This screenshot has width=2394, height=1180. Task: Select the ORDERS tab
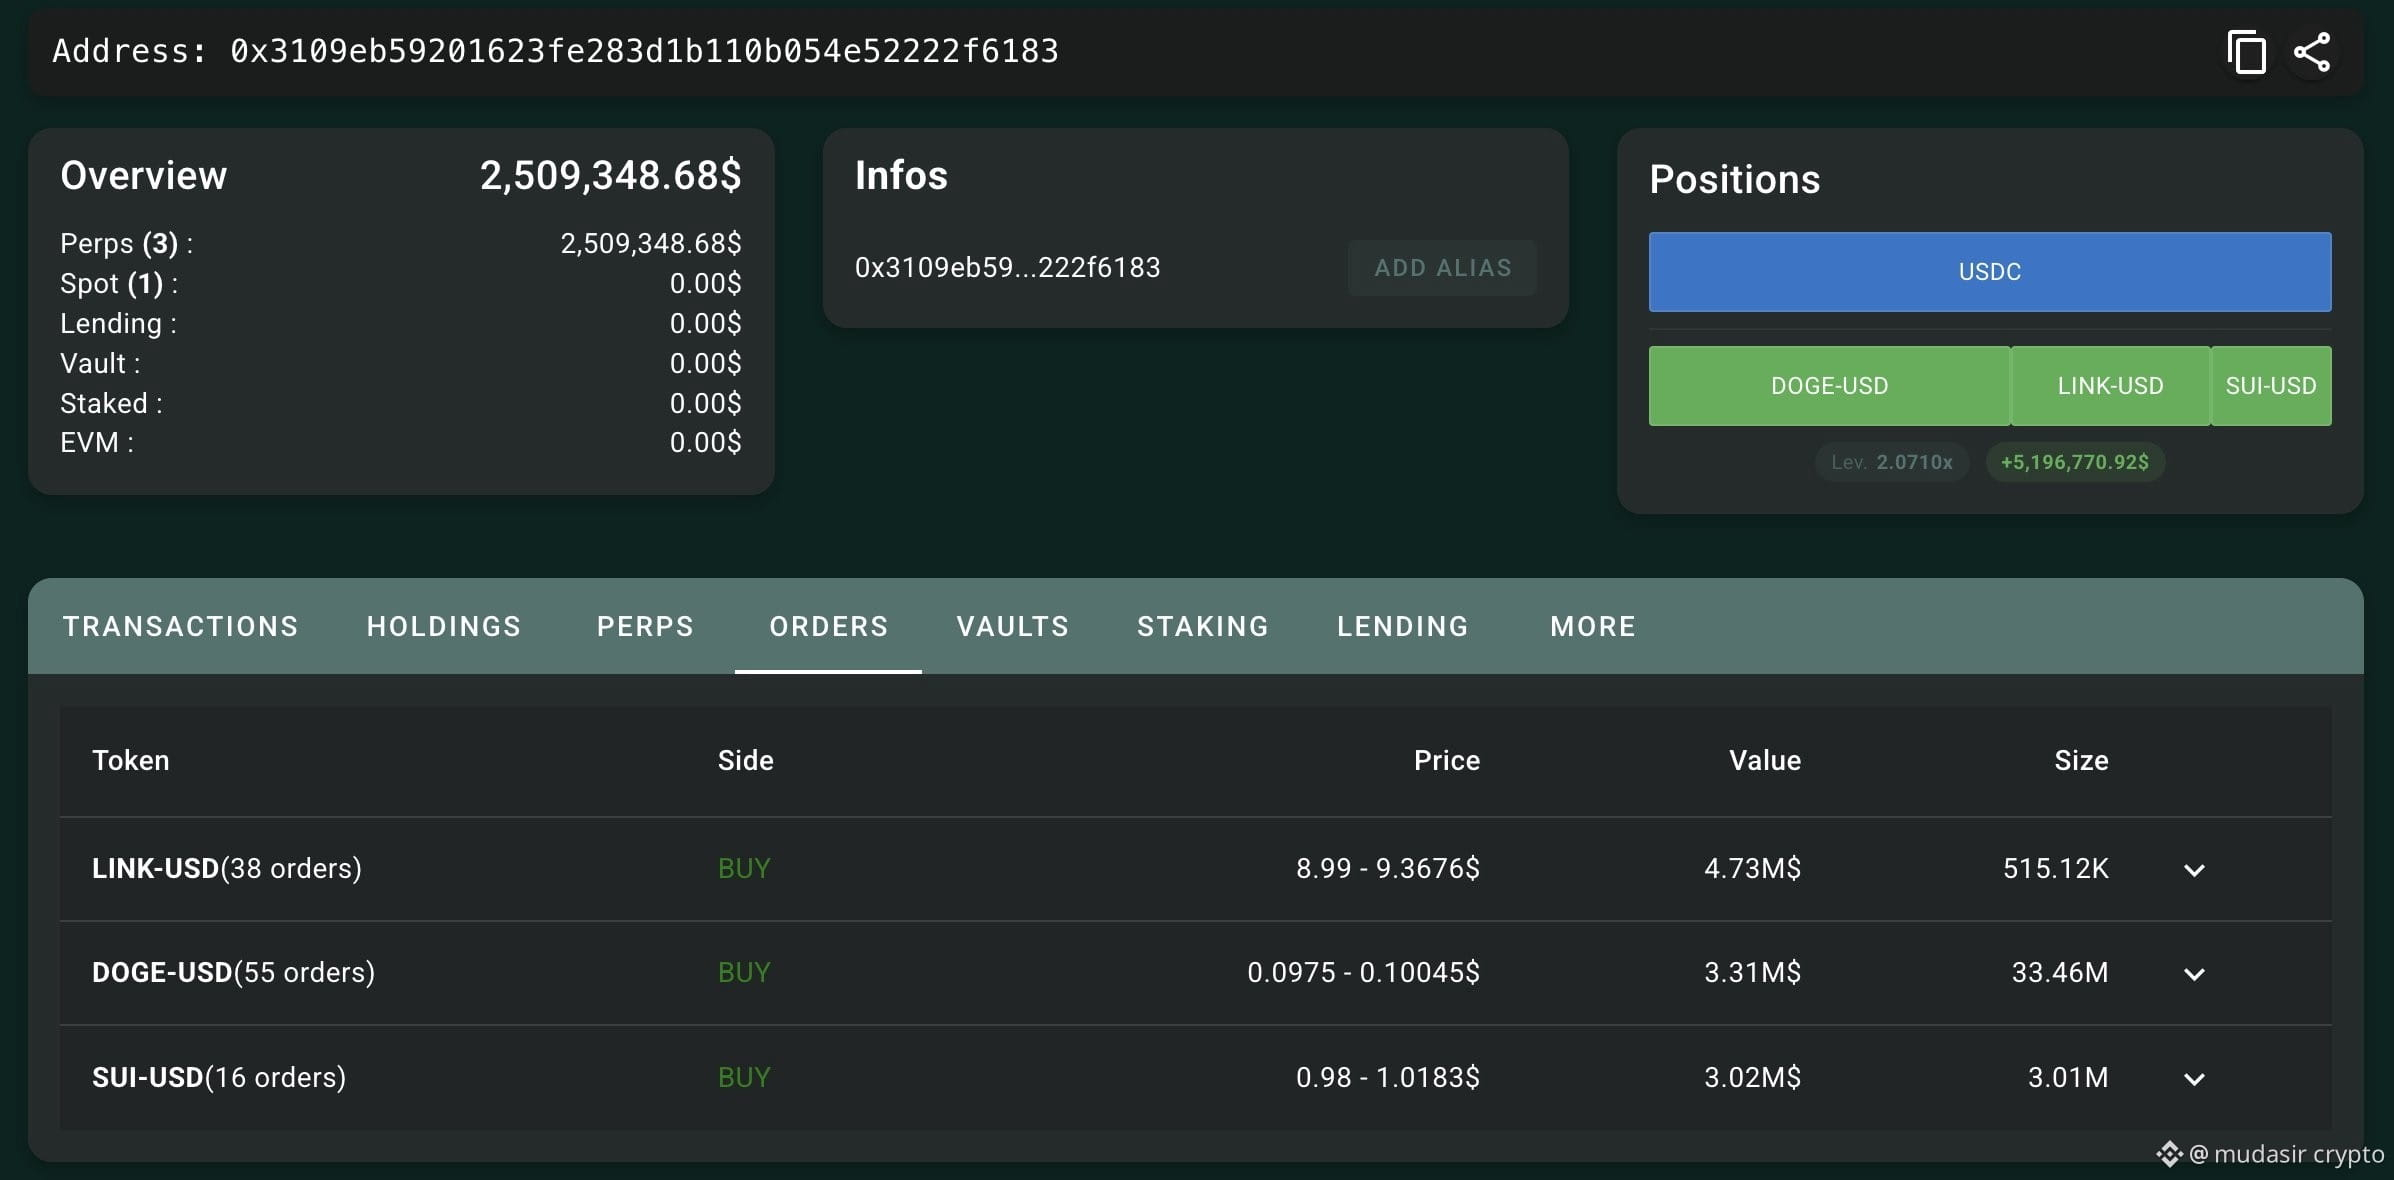828,626
